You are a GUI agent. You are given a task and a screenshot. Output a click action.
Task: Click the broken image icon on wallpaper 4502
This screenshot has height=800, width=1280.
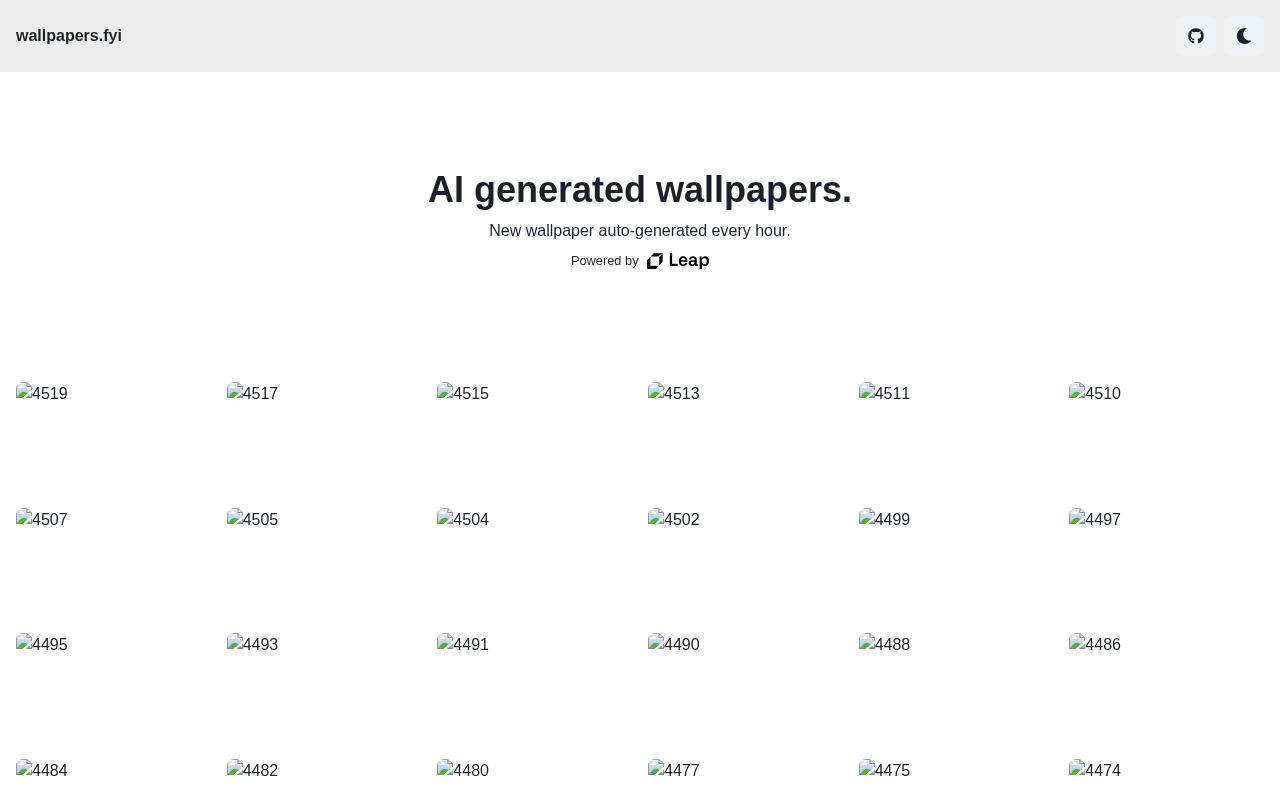[x=656, y=519]
